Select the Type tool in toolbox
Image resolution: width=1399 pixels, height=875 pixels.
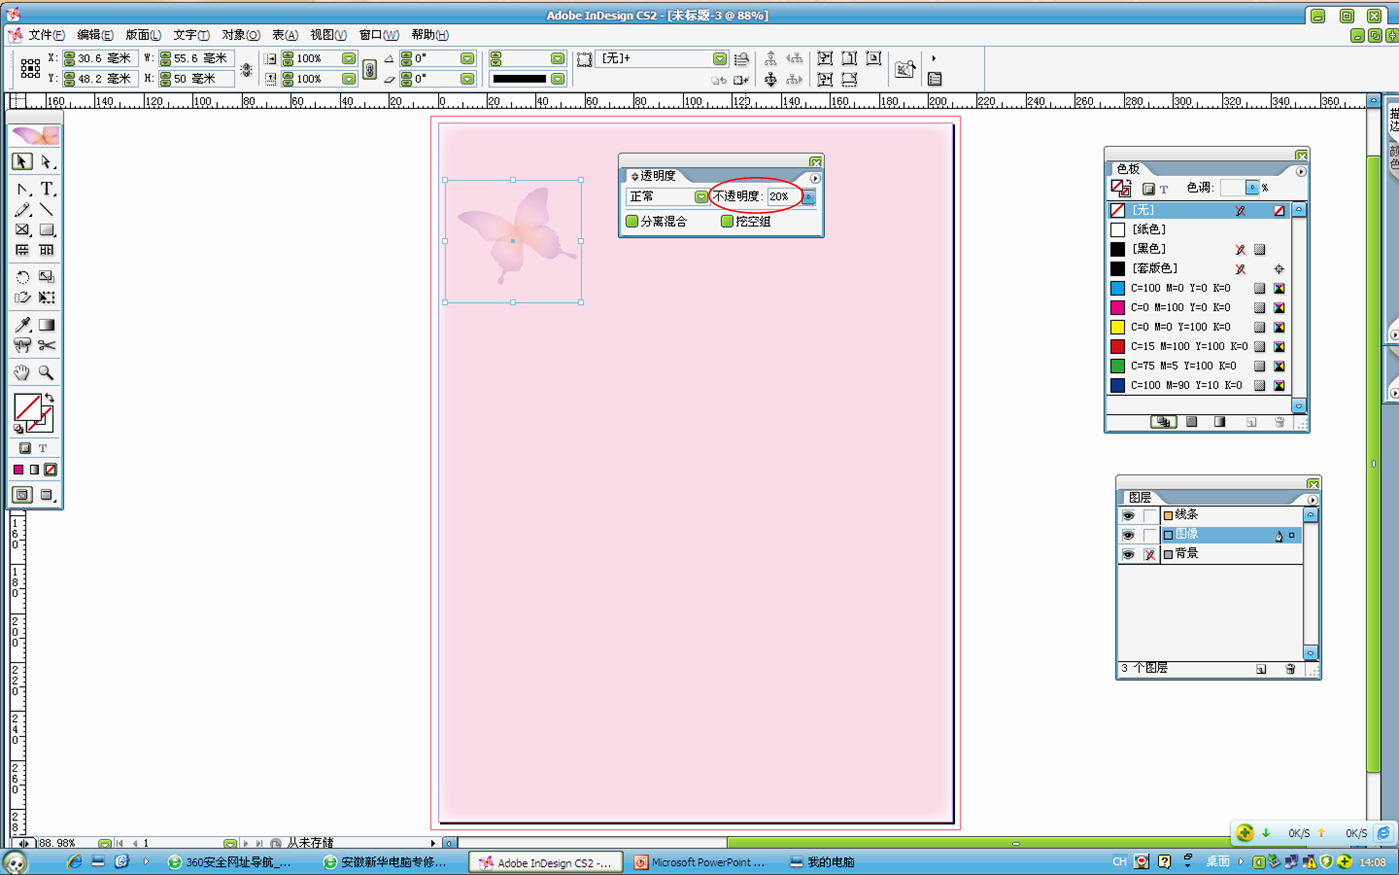[46, 189]
